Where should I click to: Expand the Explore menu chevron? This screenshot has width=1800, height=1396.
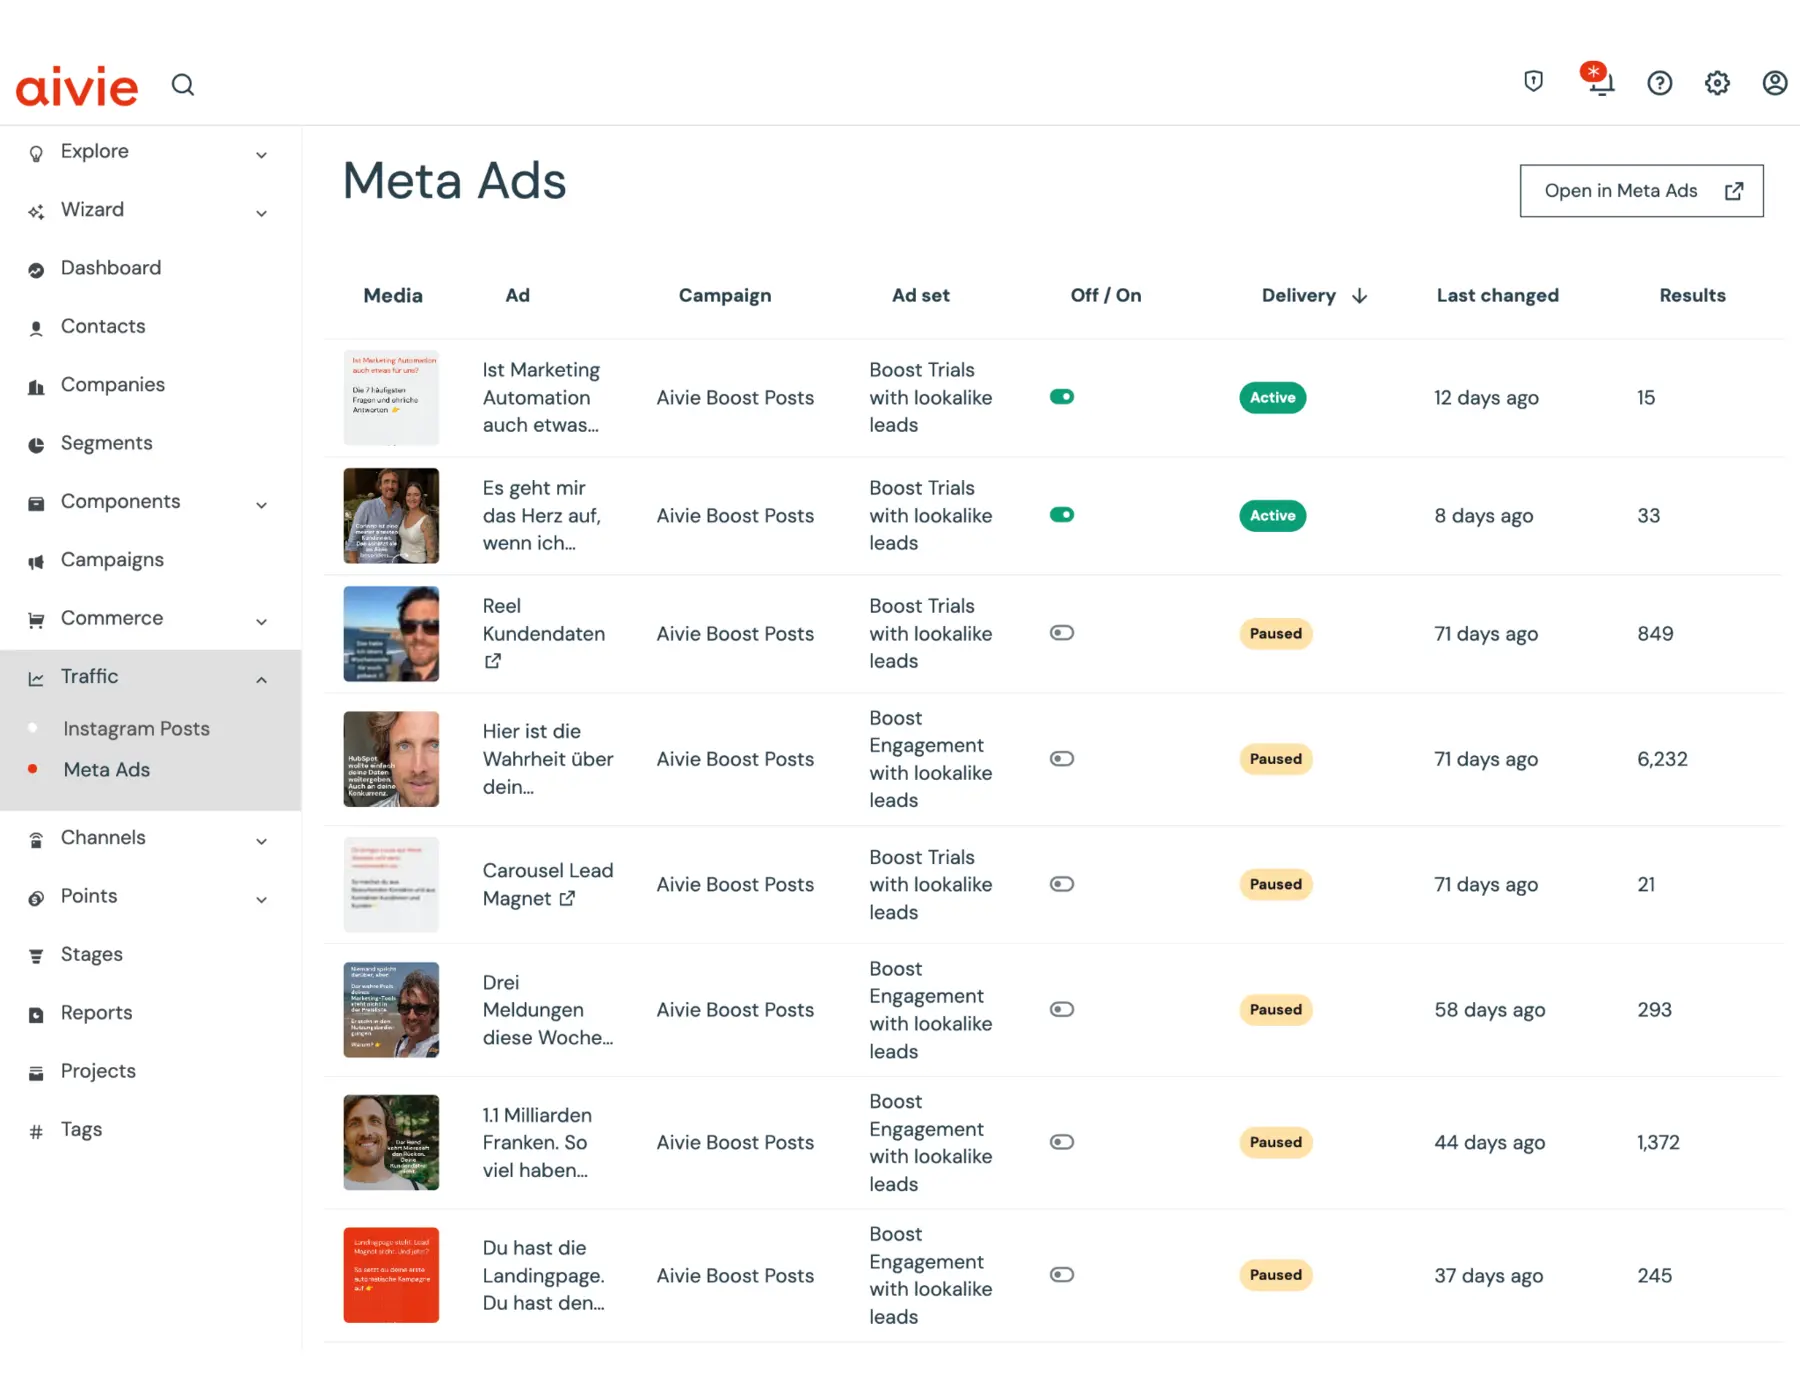[261, 155]
